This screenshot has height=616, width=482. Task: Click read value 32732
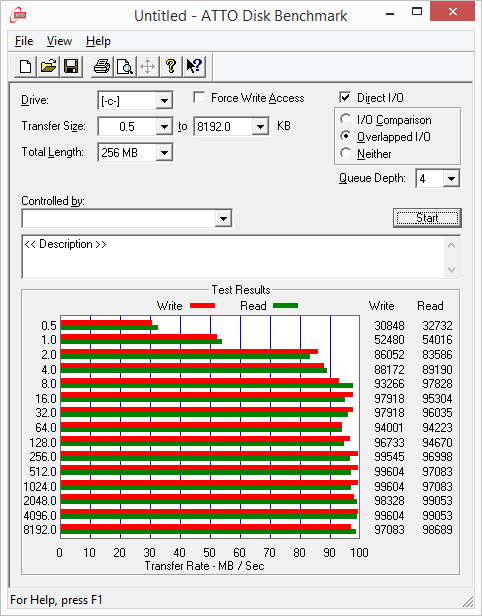click(x=437, y=325)
